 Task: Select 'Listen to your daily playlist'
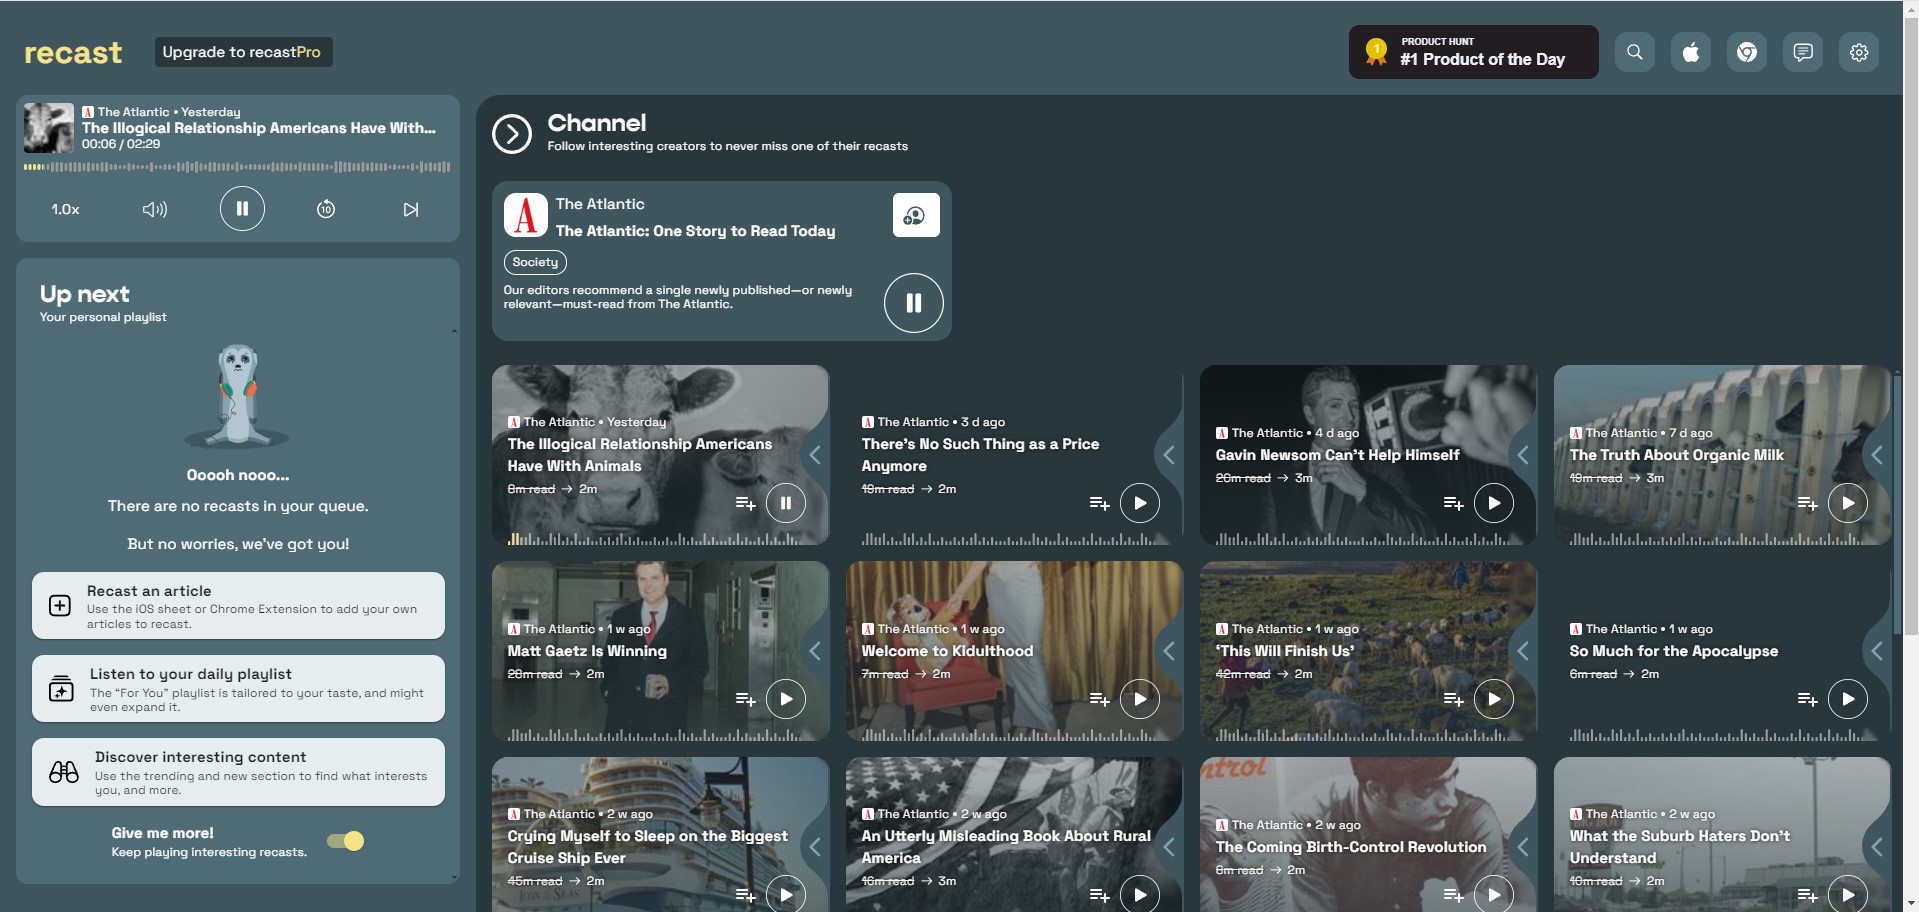[x=238, y=689]
